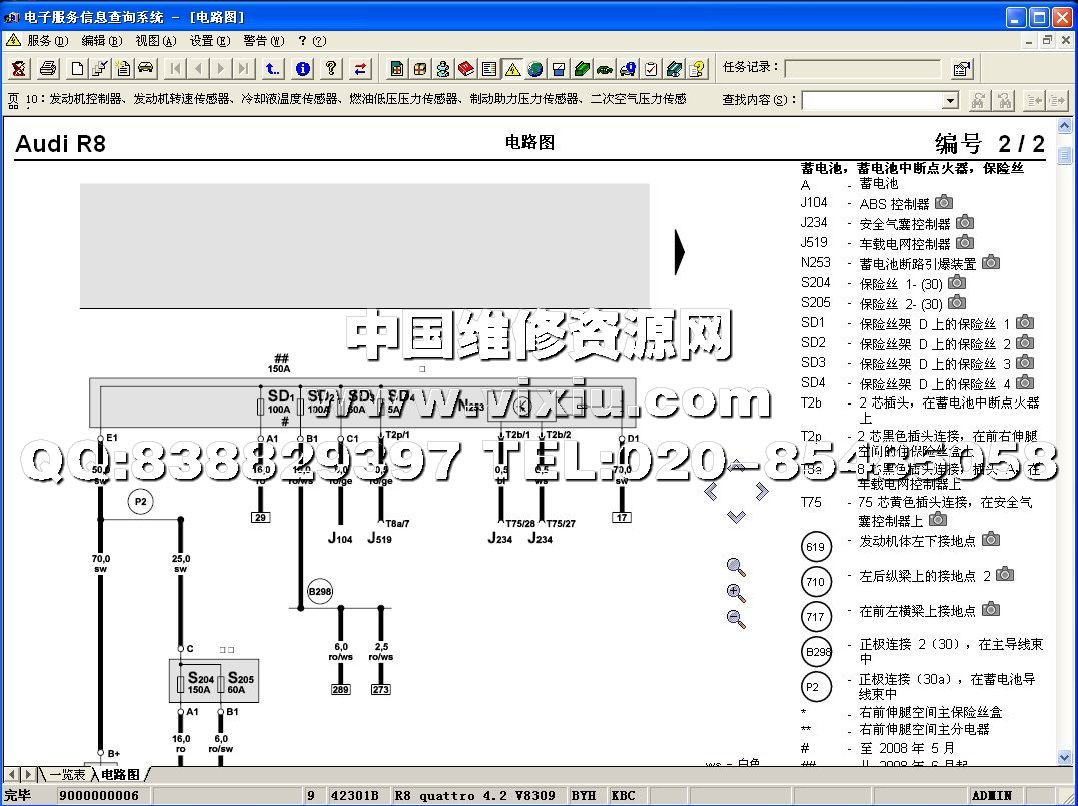
Task: Click the clipboard checkmark icon
Action: [x=651, y=68]
